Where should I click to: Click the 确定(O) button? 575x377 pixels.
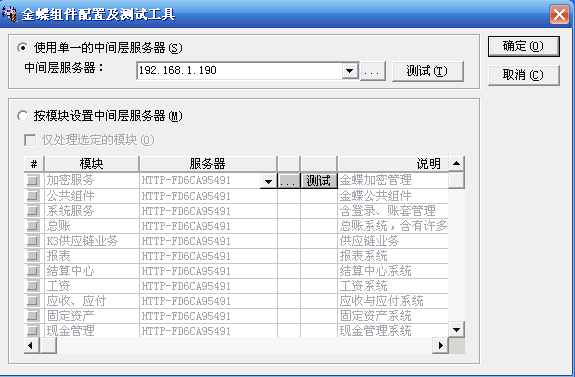tap(524, 46)
